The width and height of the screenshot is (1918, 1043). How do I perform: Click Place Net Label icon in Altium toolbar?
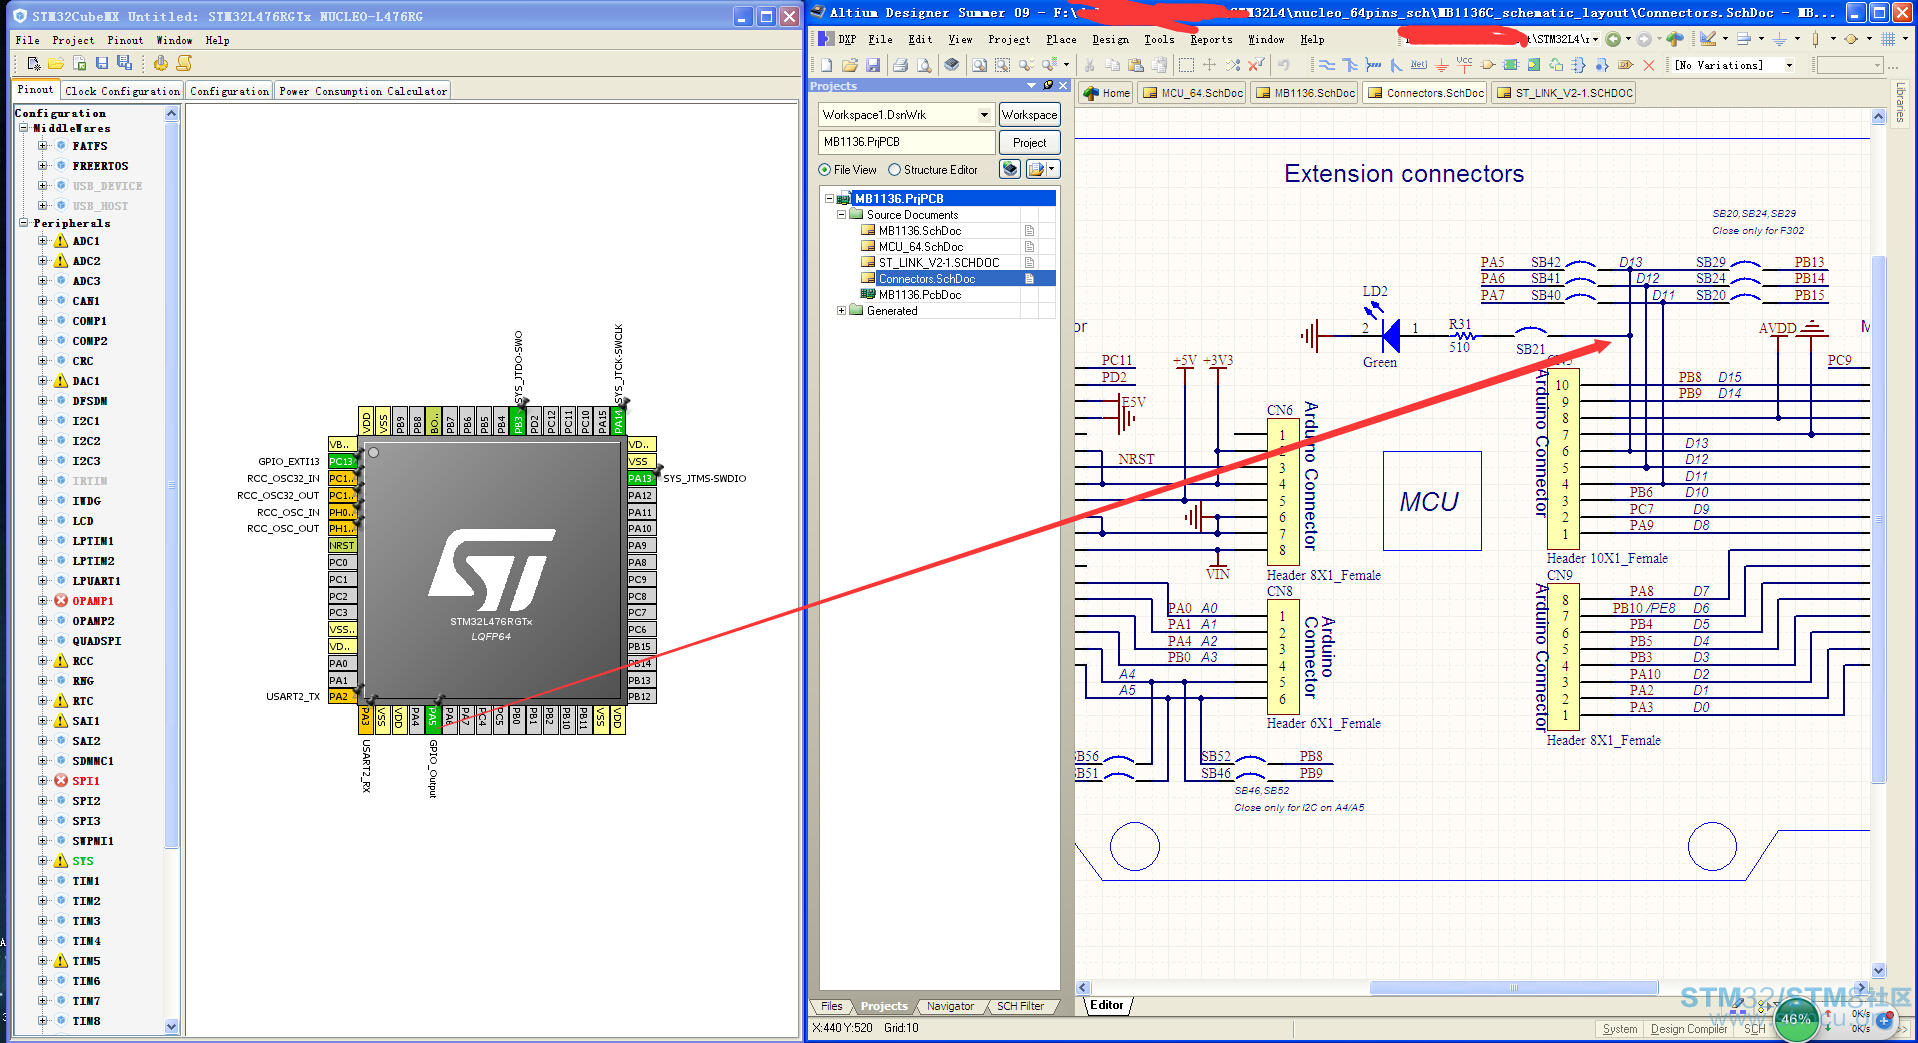[1419, 65]
